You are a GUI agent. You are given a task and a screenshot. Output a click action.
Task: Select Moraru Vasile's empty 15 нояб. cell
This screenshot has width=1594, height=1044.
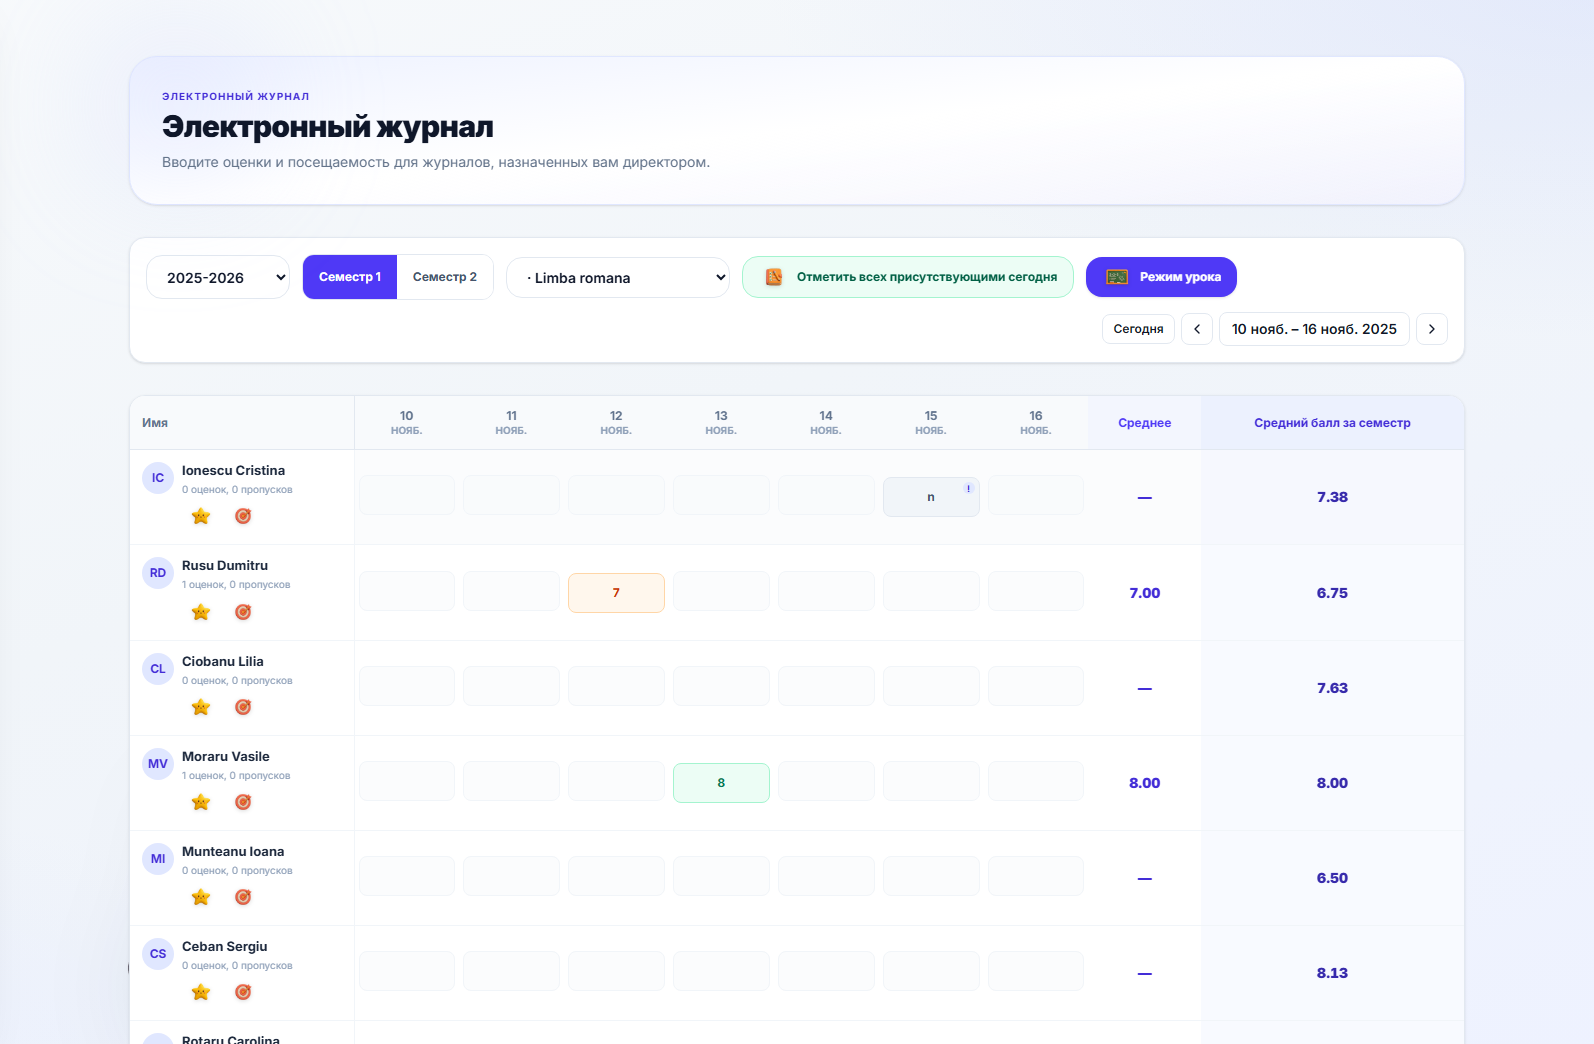[931, 781]
